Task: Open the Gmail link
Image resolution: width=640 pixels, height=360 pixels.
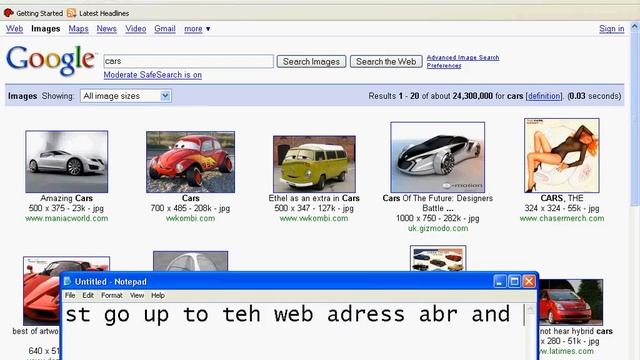Action: [x=165, y=29]
